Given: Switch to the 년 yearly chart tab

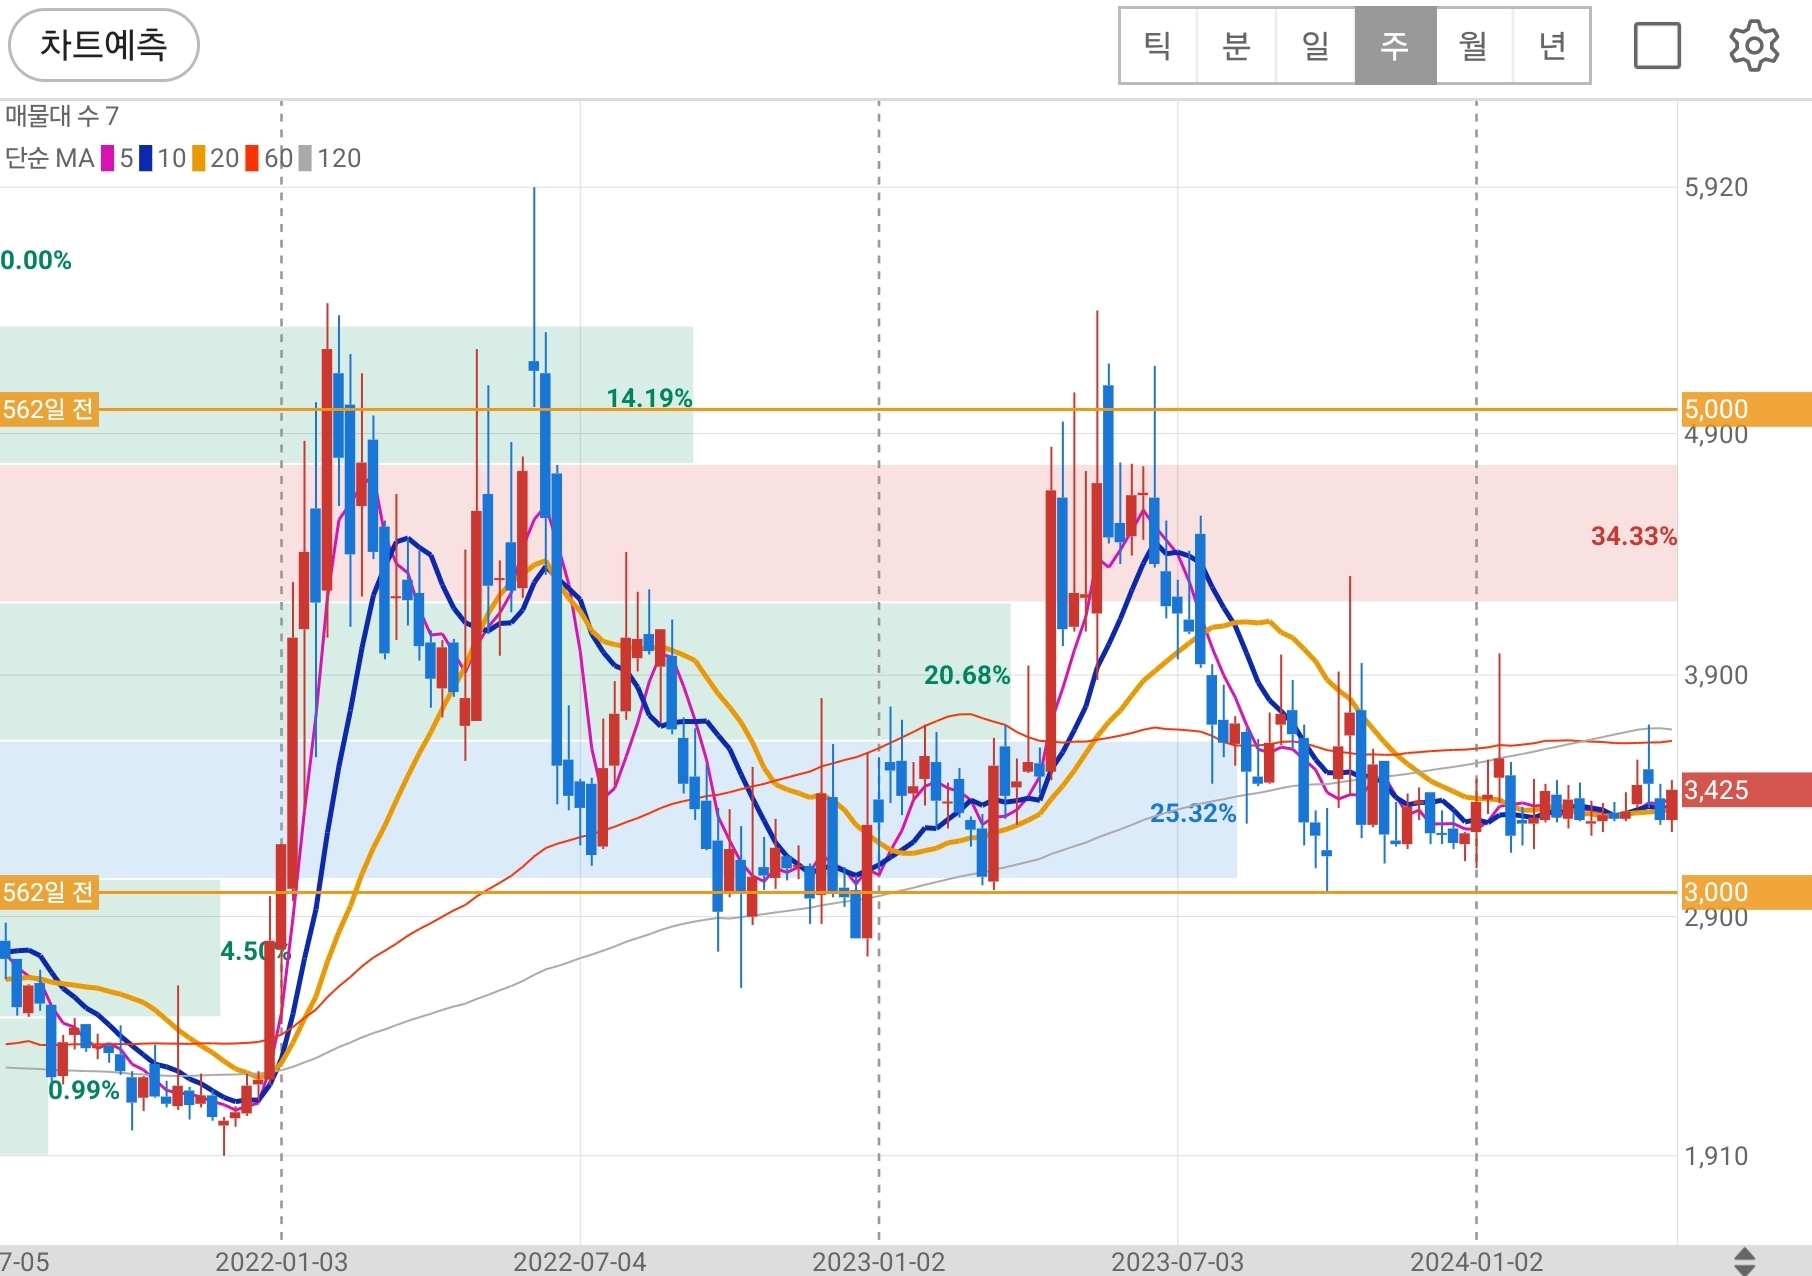Looking at the screenshot, I should tap(1552, 46).
